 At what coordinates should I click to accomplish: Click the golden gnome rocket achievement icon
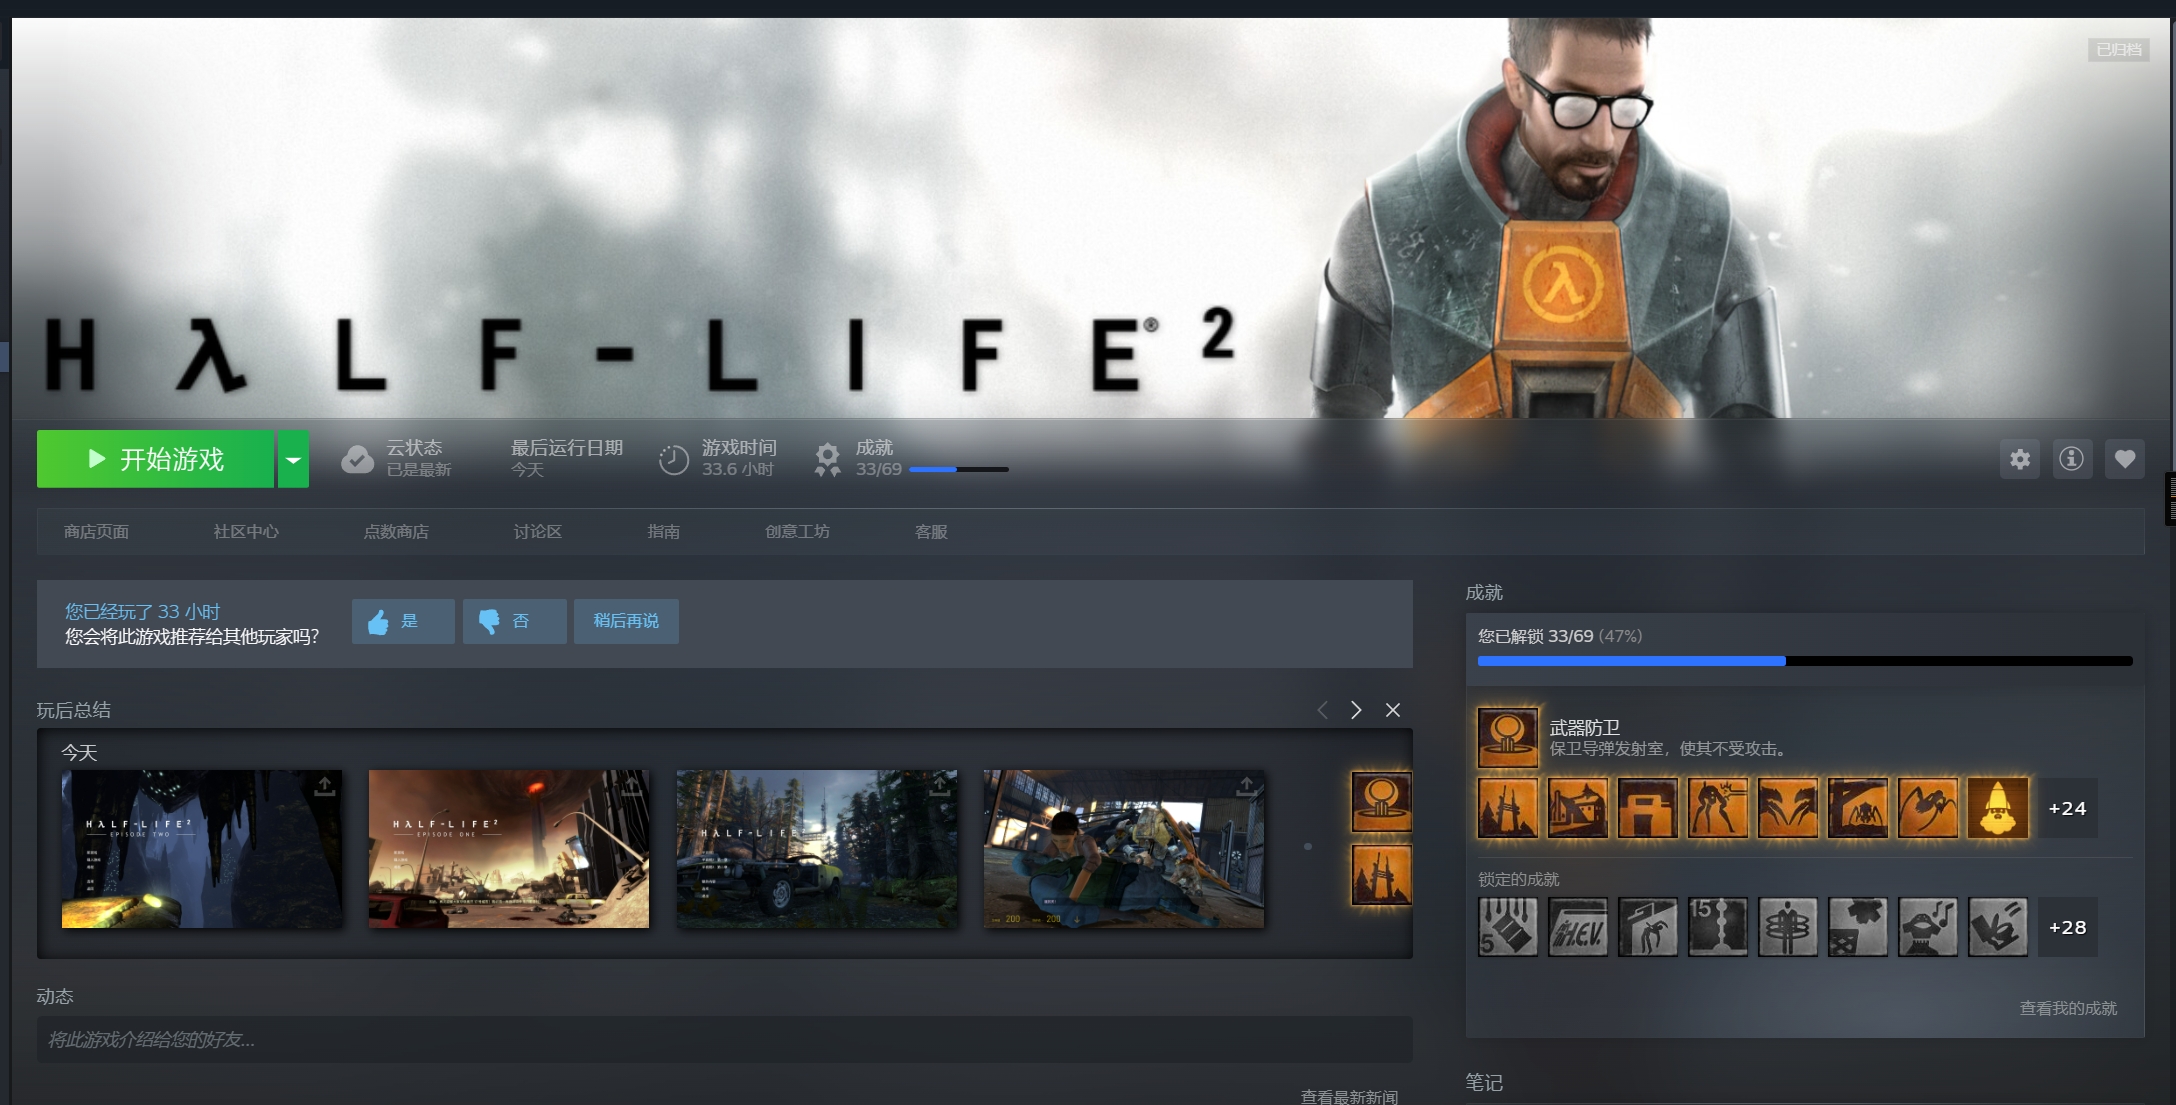1998,808
